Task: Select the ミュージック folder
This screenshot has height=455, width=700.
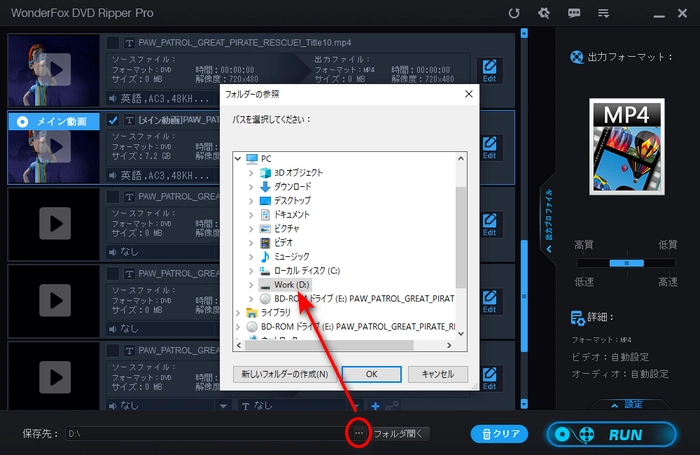Action: coord(292,256)
